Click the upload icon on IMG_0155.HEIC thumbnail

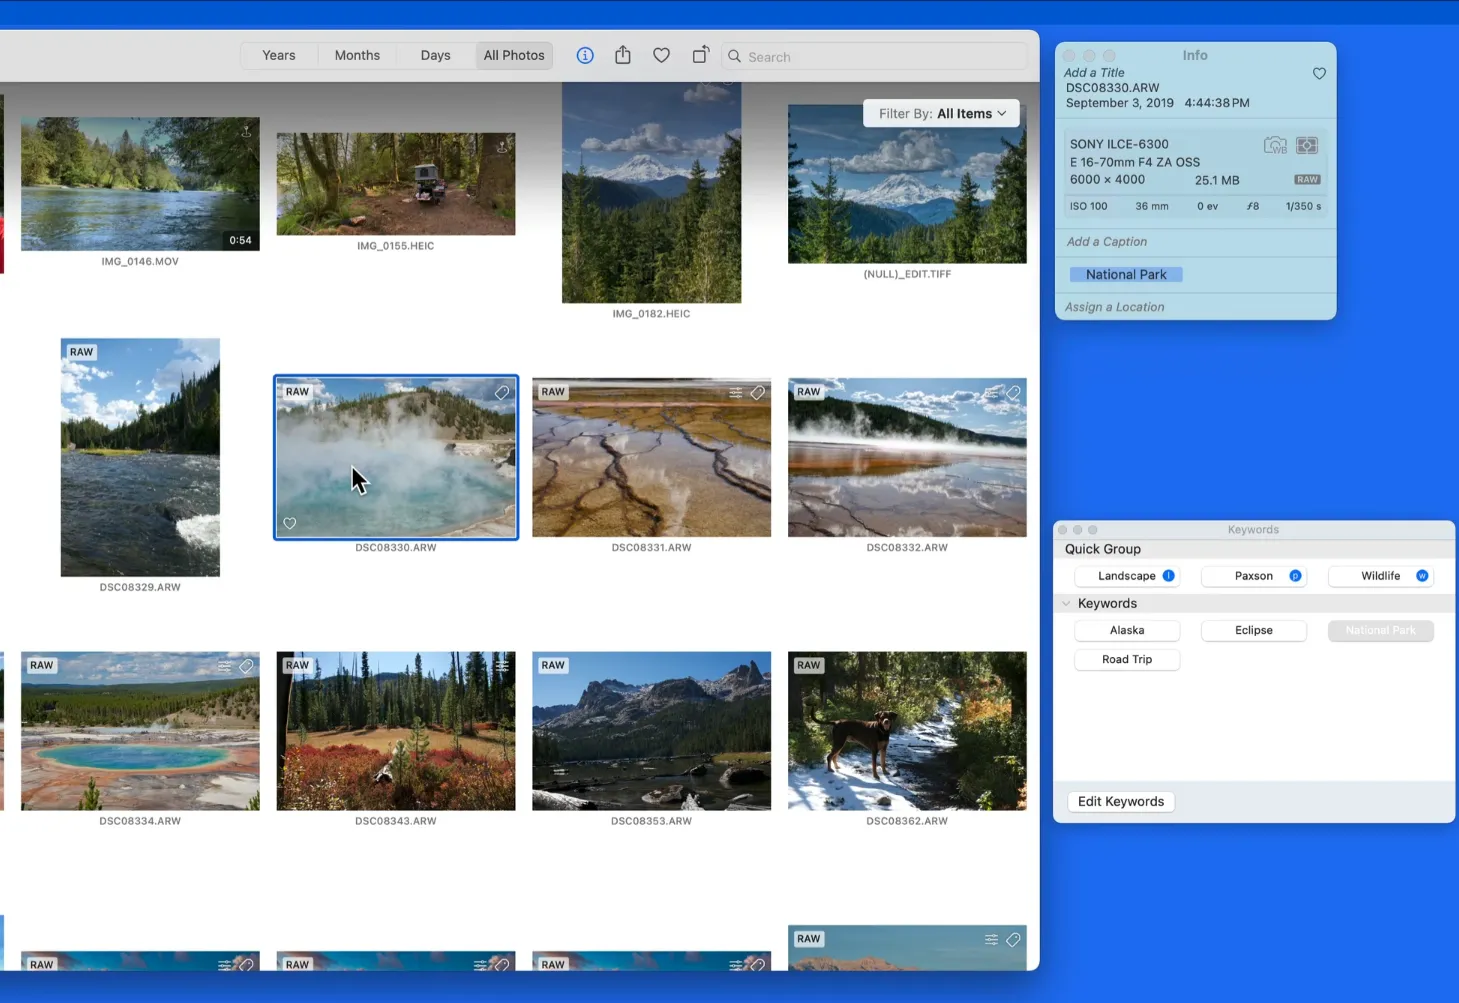click(x=502, y=146)
